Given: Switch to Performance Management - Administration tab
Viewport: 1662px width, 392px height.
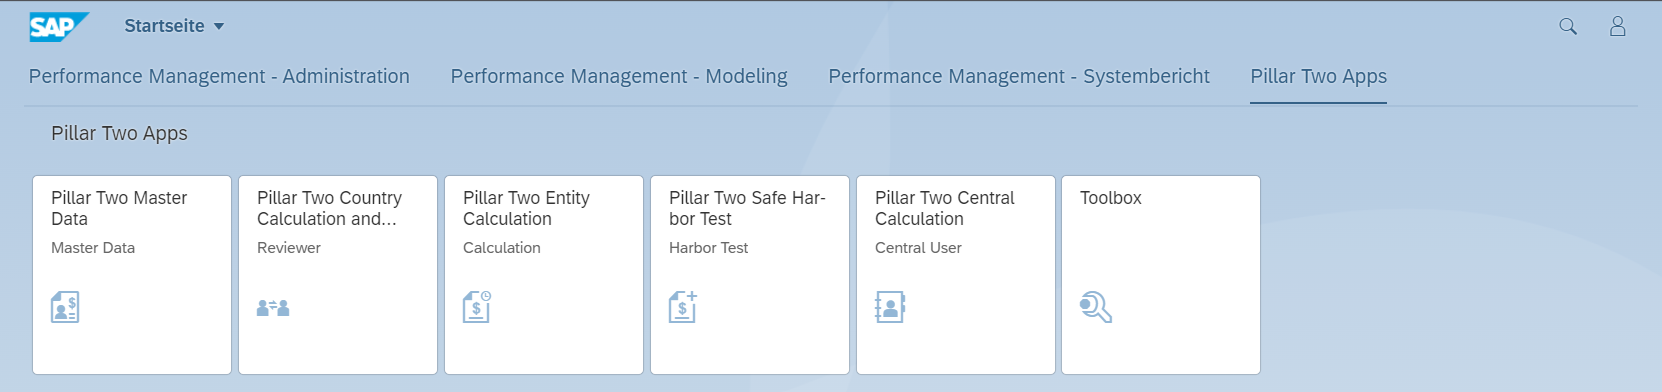Looking at the screenshot, I should point(219,76).
